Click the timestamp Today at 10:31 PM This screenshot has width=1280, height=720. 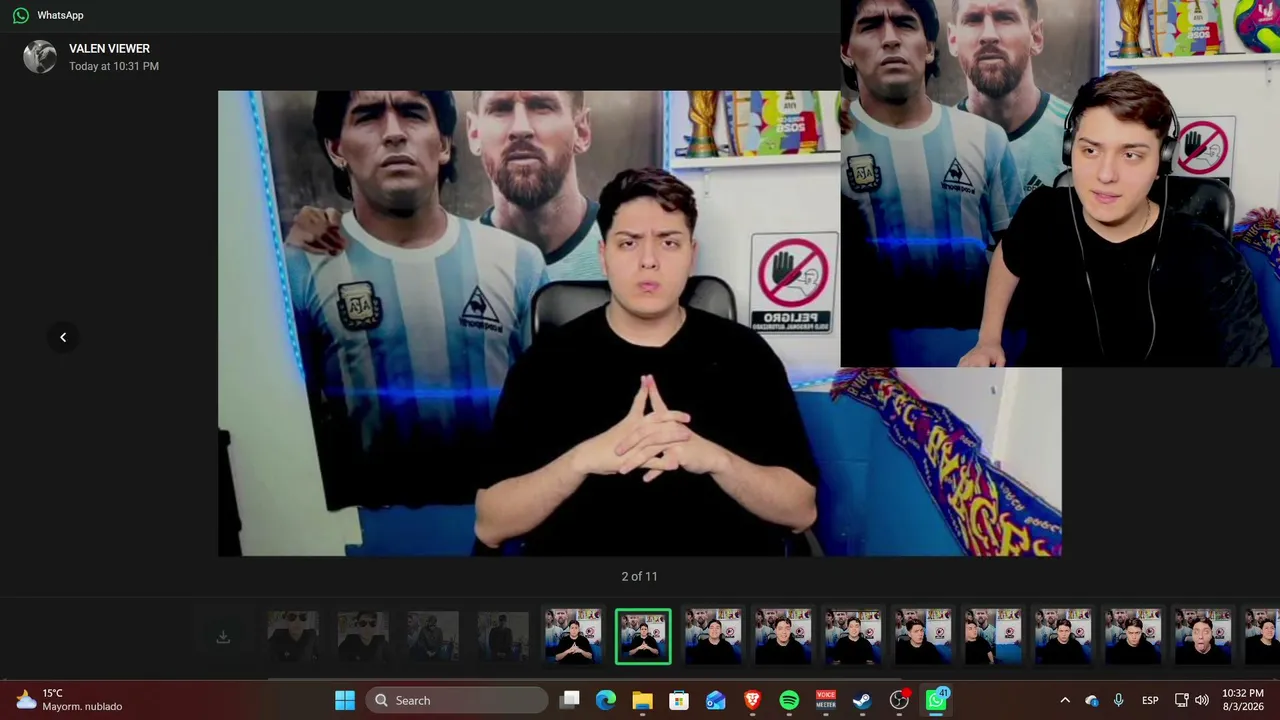[114, 66]
